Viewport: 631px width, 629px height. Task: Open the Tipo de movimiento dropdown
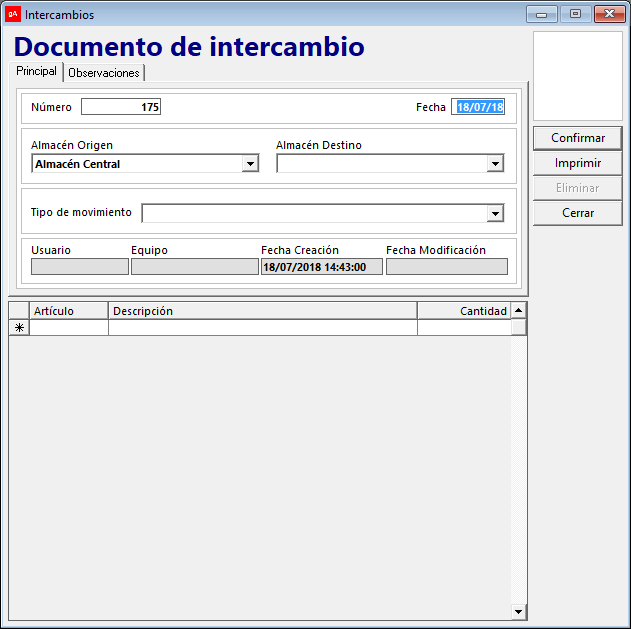coord(494,213)
